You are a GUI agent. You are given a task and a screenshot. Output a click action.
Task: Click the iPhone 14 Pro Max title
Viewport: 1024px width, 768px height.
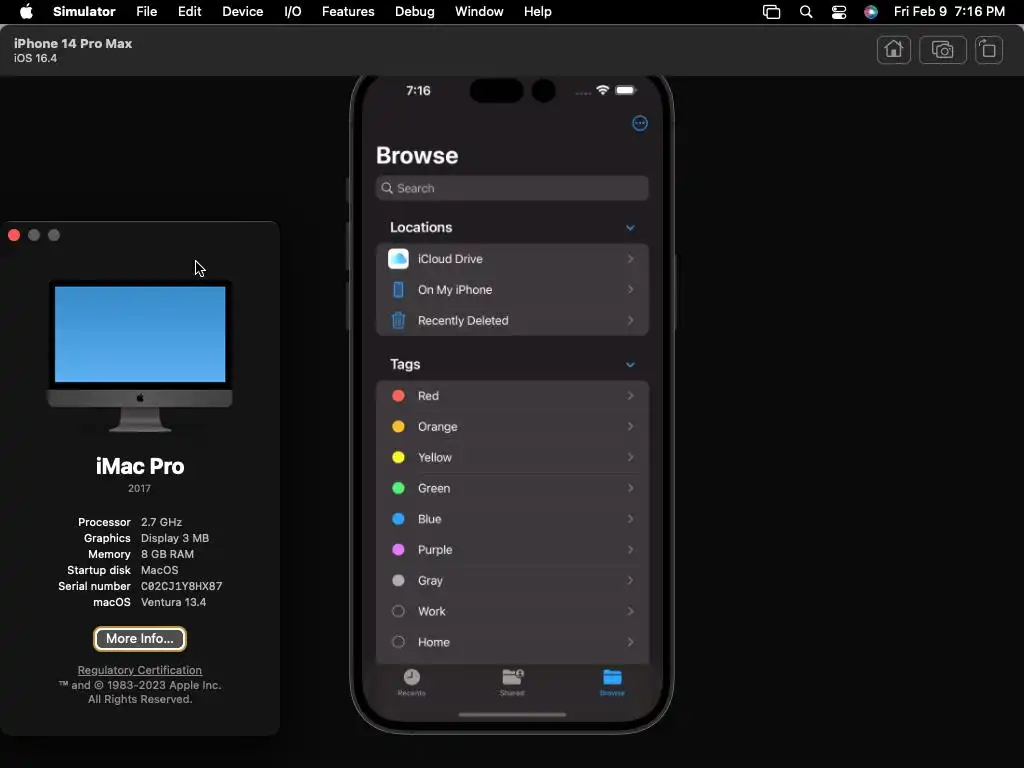coord(73,44)
